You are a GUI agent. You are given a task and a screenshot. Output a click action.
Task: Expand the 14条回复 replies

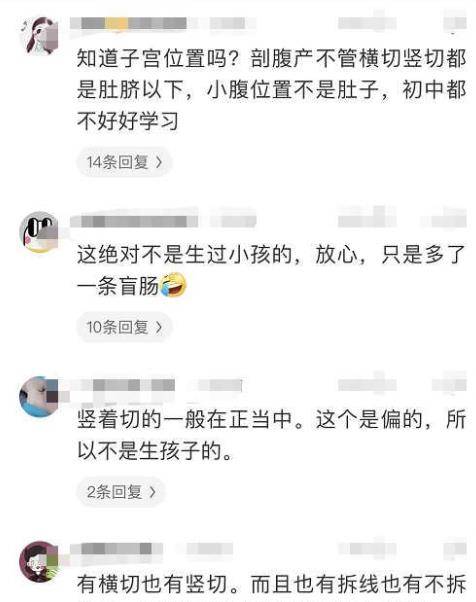tap(124, 162)
